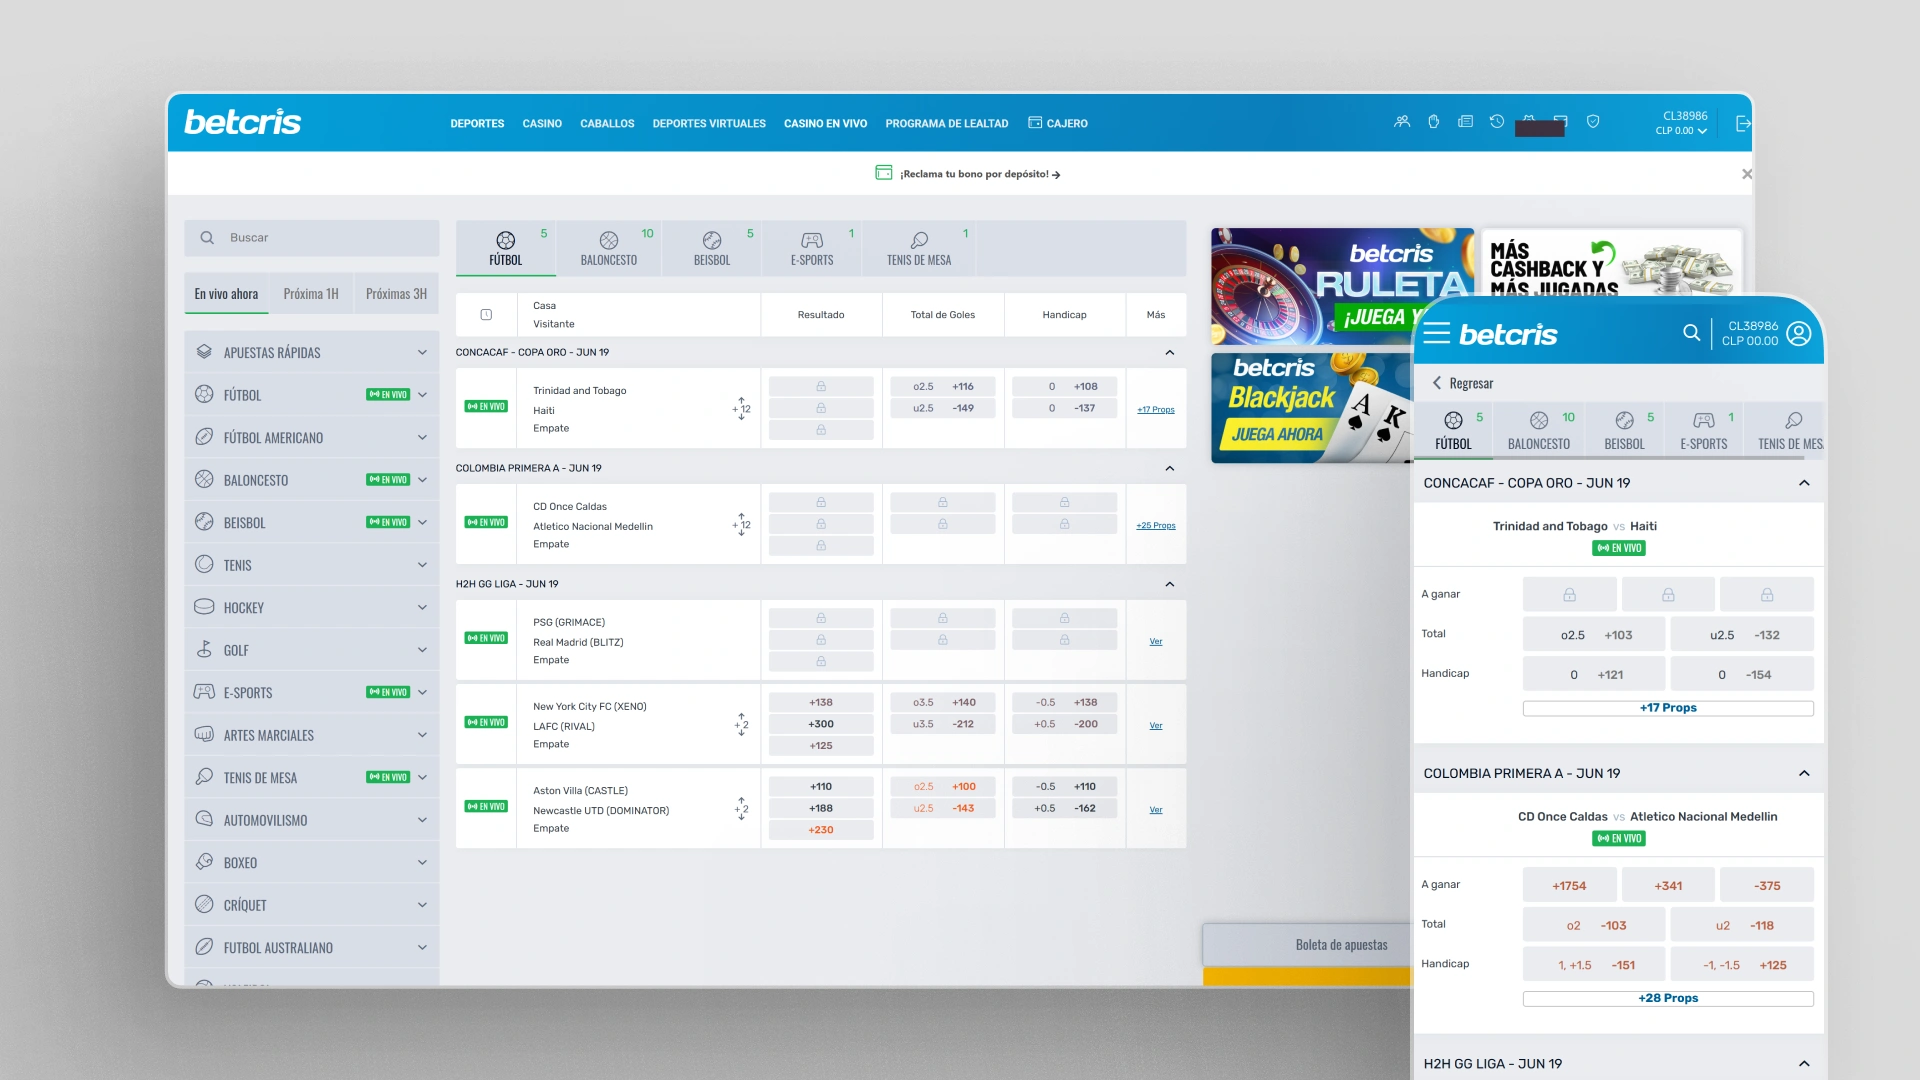Select +1754 A ganar odds on mobile
Screen dimensions: 1920x1080
coord(1569,885)
